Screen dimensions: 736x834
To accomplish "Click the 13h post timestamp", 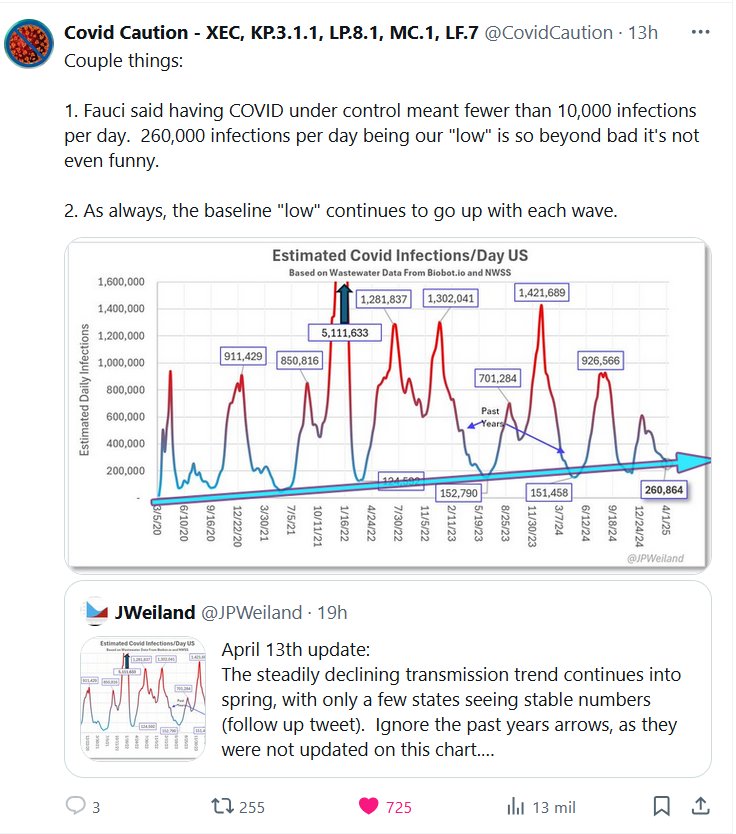I will (642, 32).
